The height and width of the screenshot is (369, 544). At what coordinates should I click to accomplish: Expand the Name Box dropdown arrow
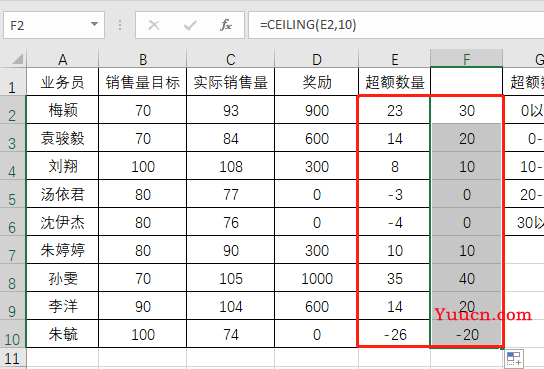94,24
